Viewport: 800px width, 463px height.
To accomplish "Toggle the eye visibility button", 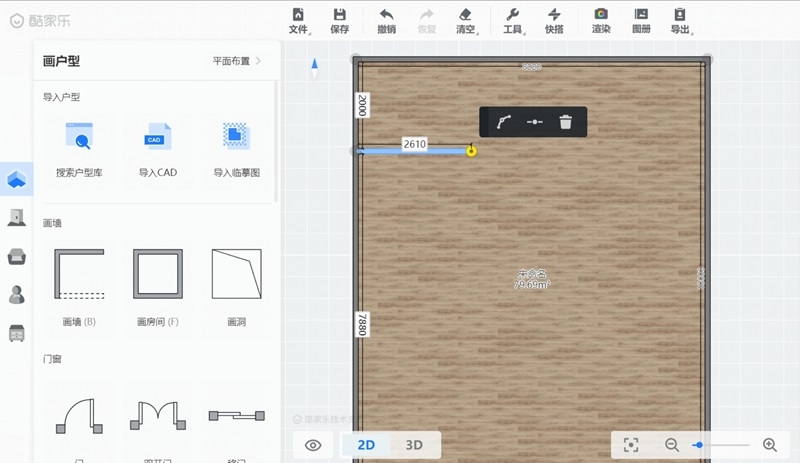I will coord(313,445).
